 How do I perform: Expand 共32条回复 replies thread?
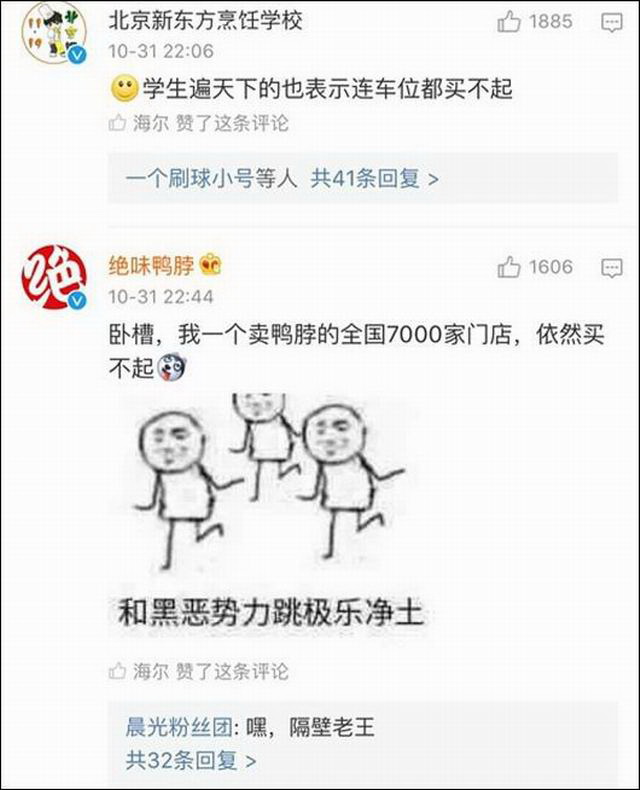click(190, 760)
